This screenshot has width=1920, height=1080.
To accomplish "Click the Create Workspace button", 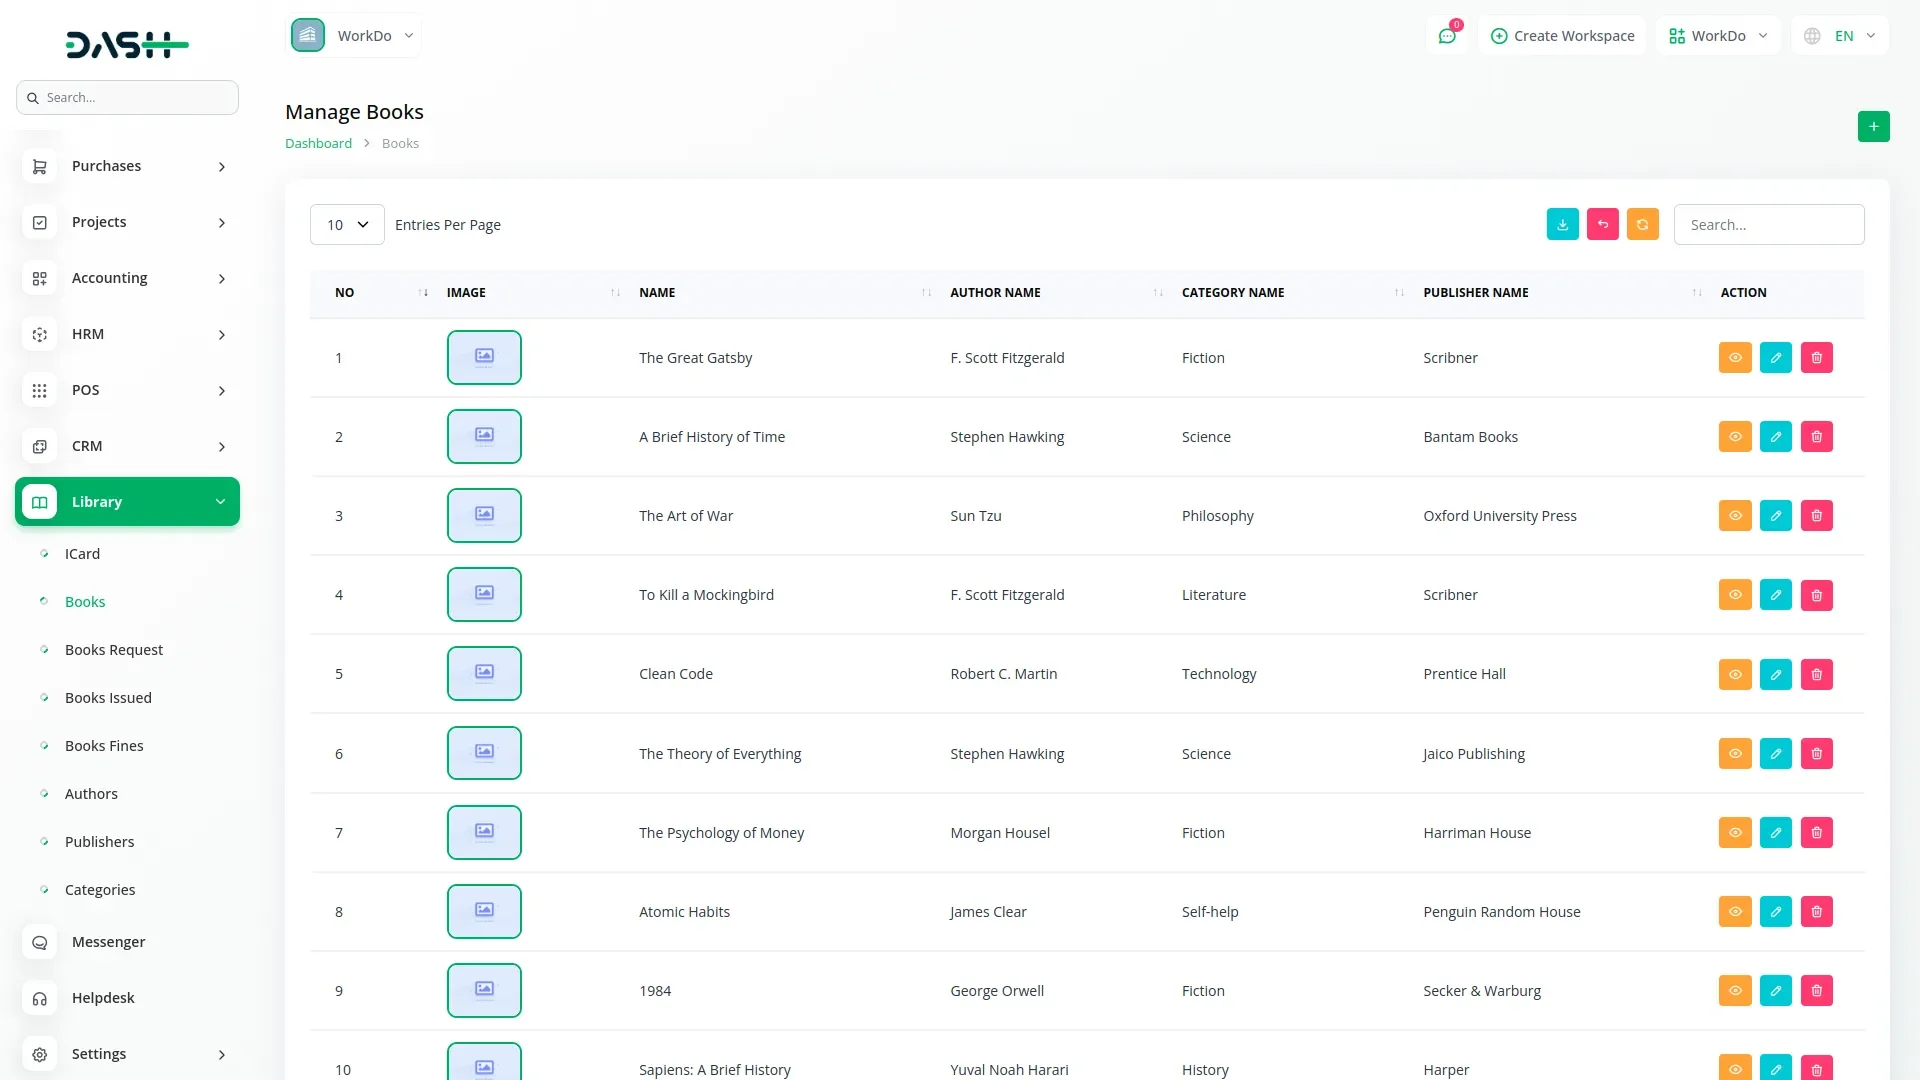I will pyautogui.click(x=1562, y=36).
